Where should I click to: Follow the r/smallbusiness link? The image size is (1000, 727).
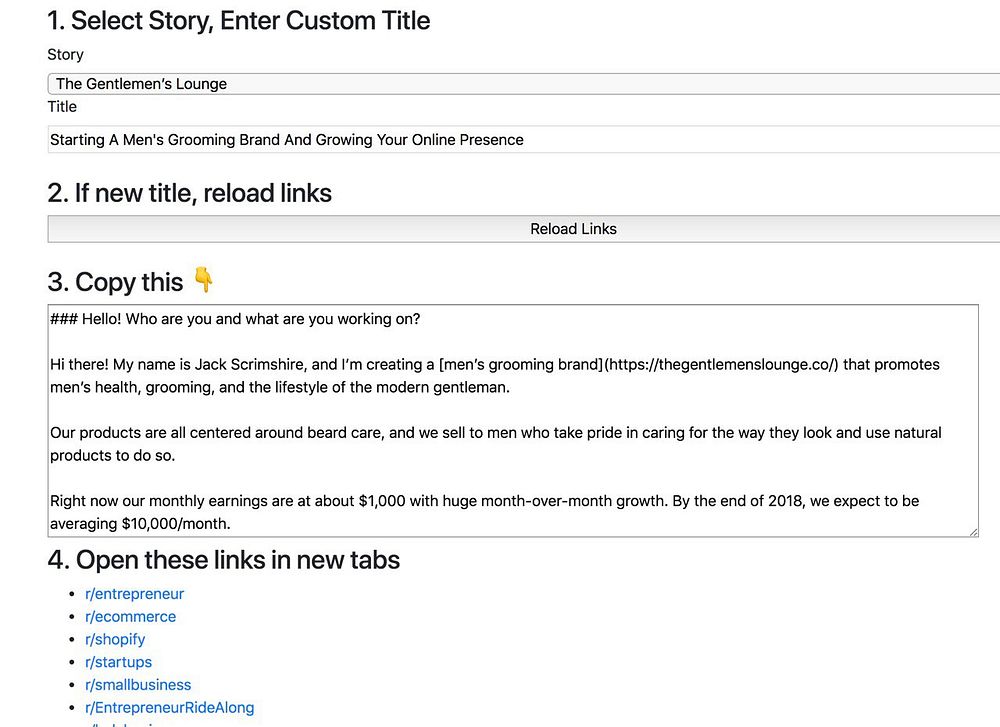138,685
